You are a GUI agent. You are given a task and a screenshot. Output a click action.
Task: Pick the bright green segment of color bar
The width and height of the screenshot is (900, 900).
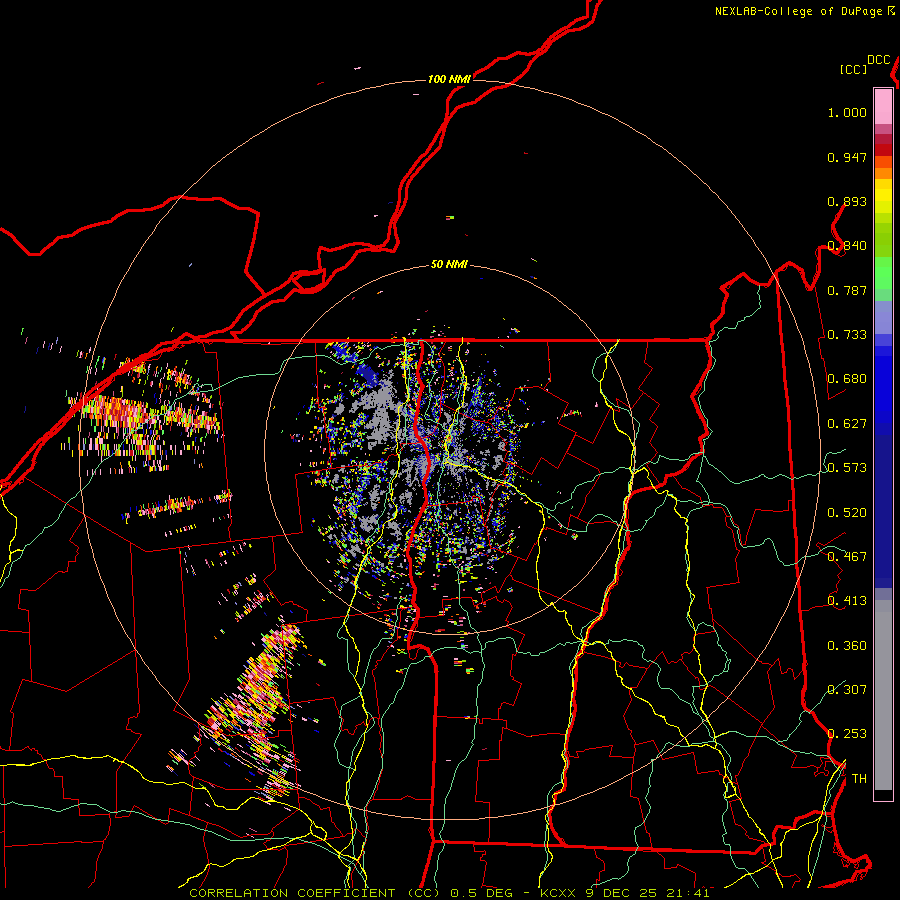coord(883,273)
